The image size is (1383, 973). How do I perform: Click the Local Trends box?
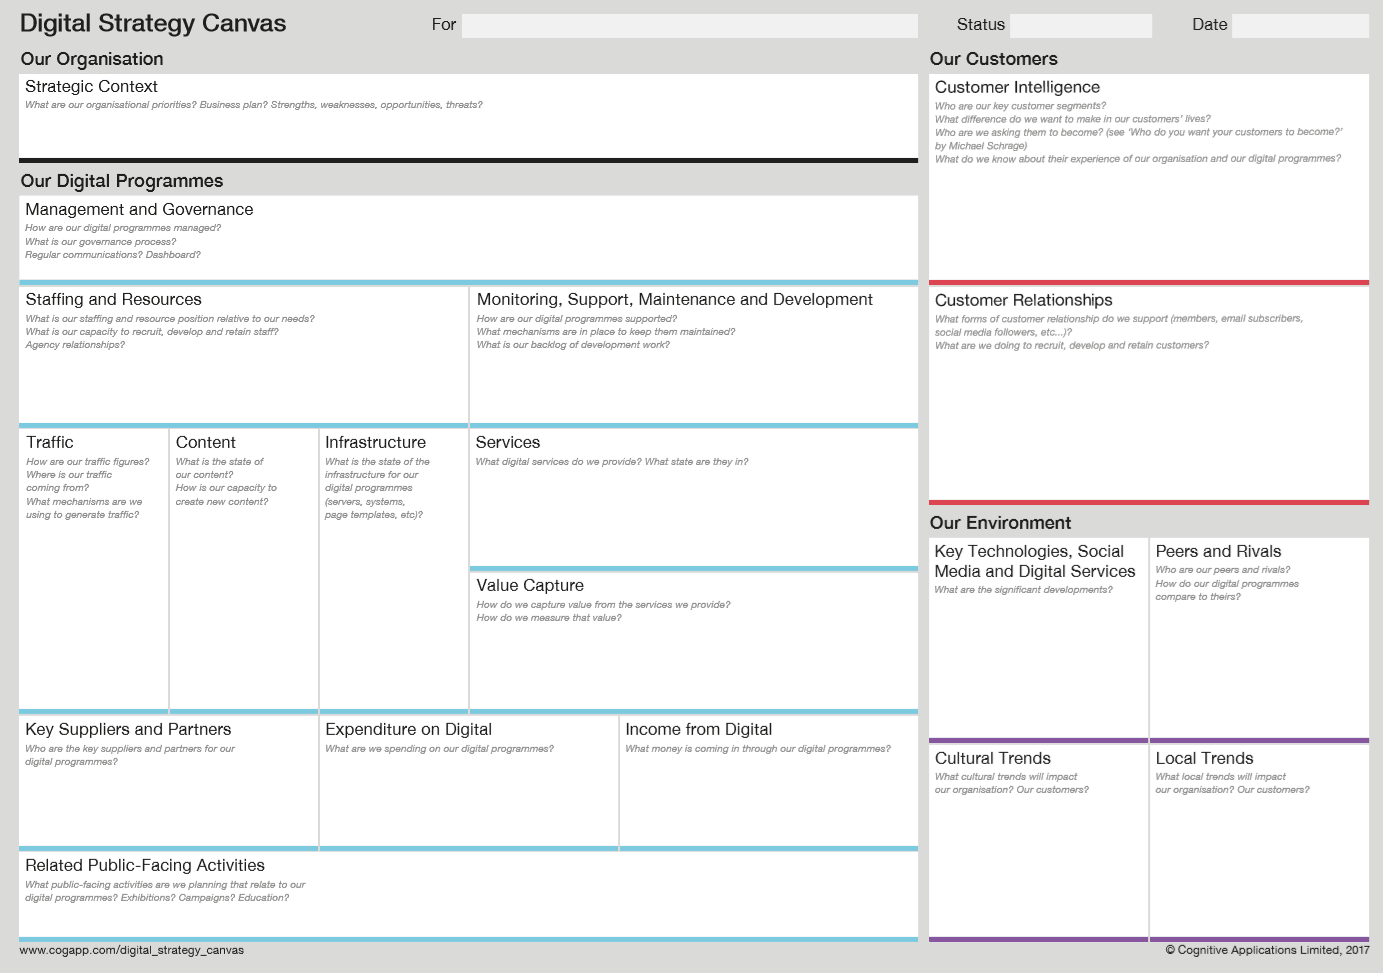(1260, 841)
